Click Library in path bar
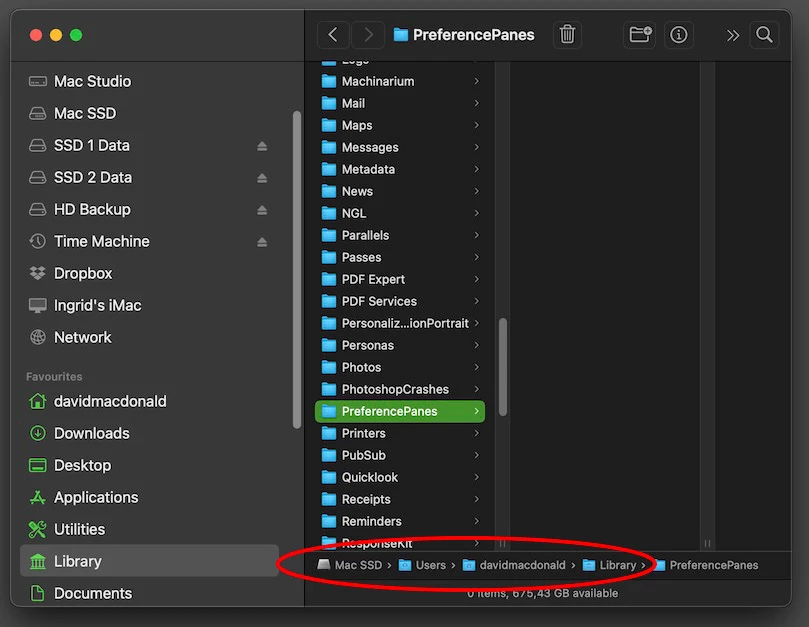Viewport: 809px width, 627px height. (609, 565)
